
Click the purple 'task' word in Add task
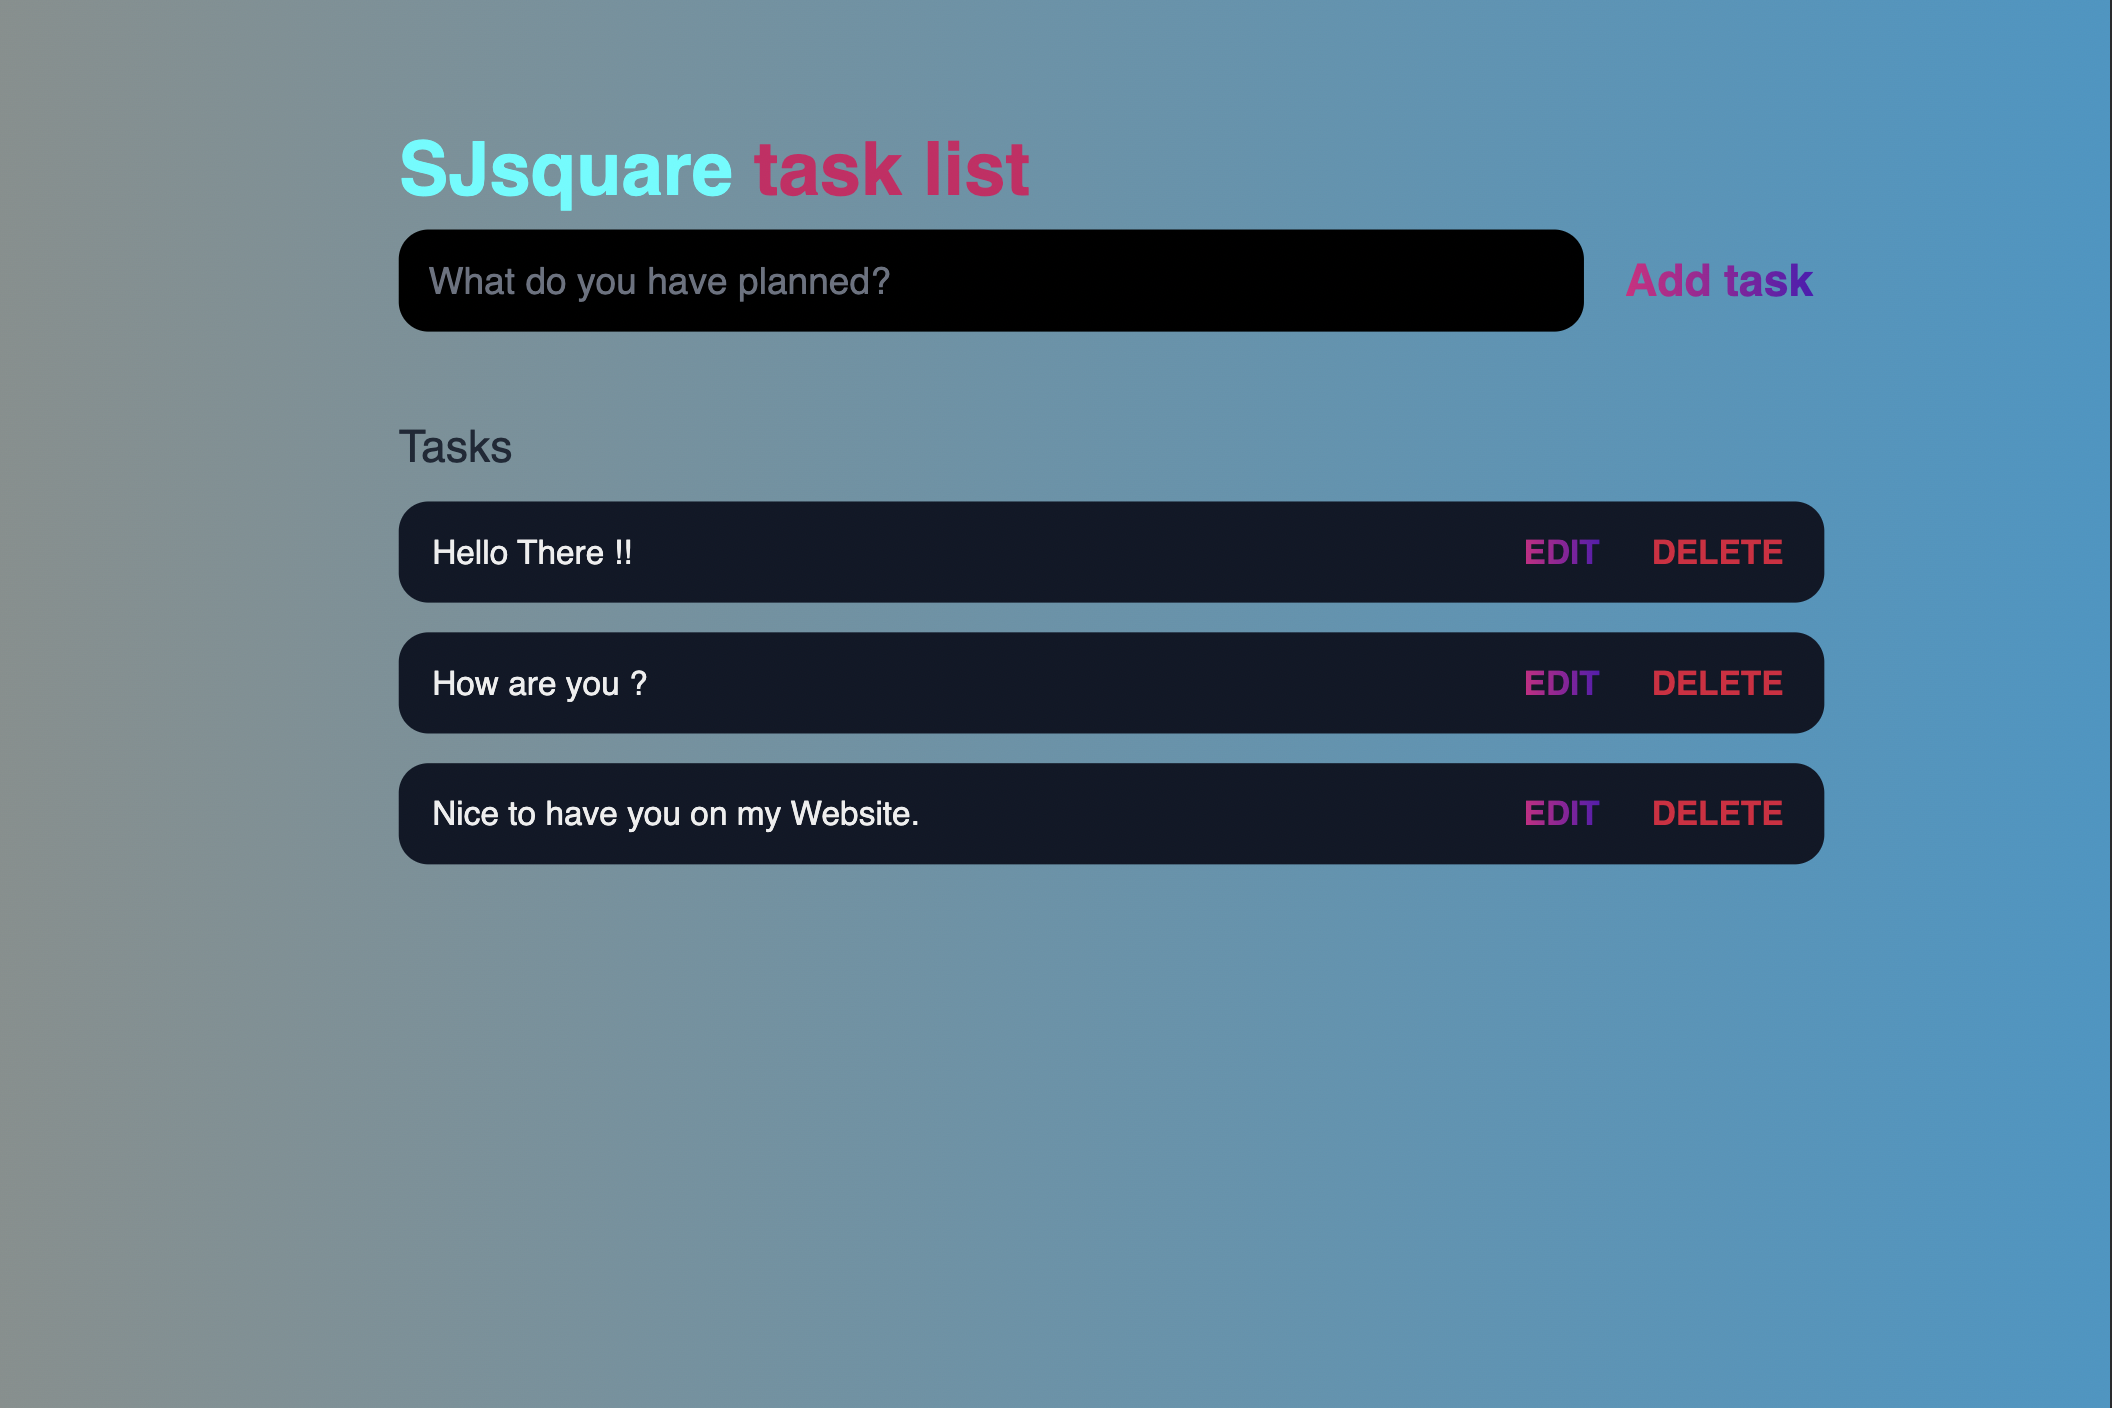1768,281
